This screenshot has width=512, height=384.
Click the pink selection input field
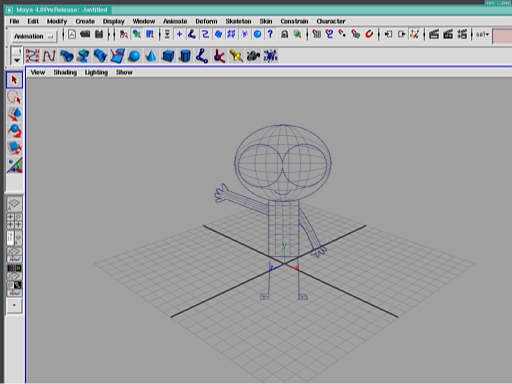pos(502,36)
